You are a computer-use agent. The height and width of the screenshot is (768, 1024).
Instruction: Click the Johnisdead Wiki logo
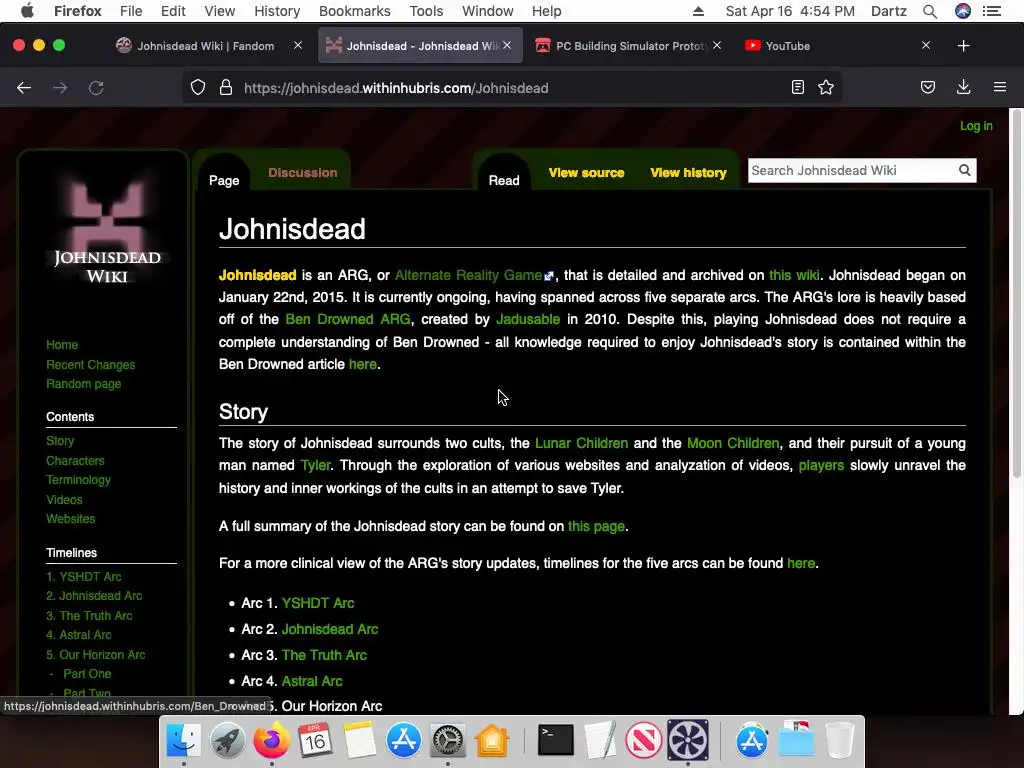pos(106,230)
